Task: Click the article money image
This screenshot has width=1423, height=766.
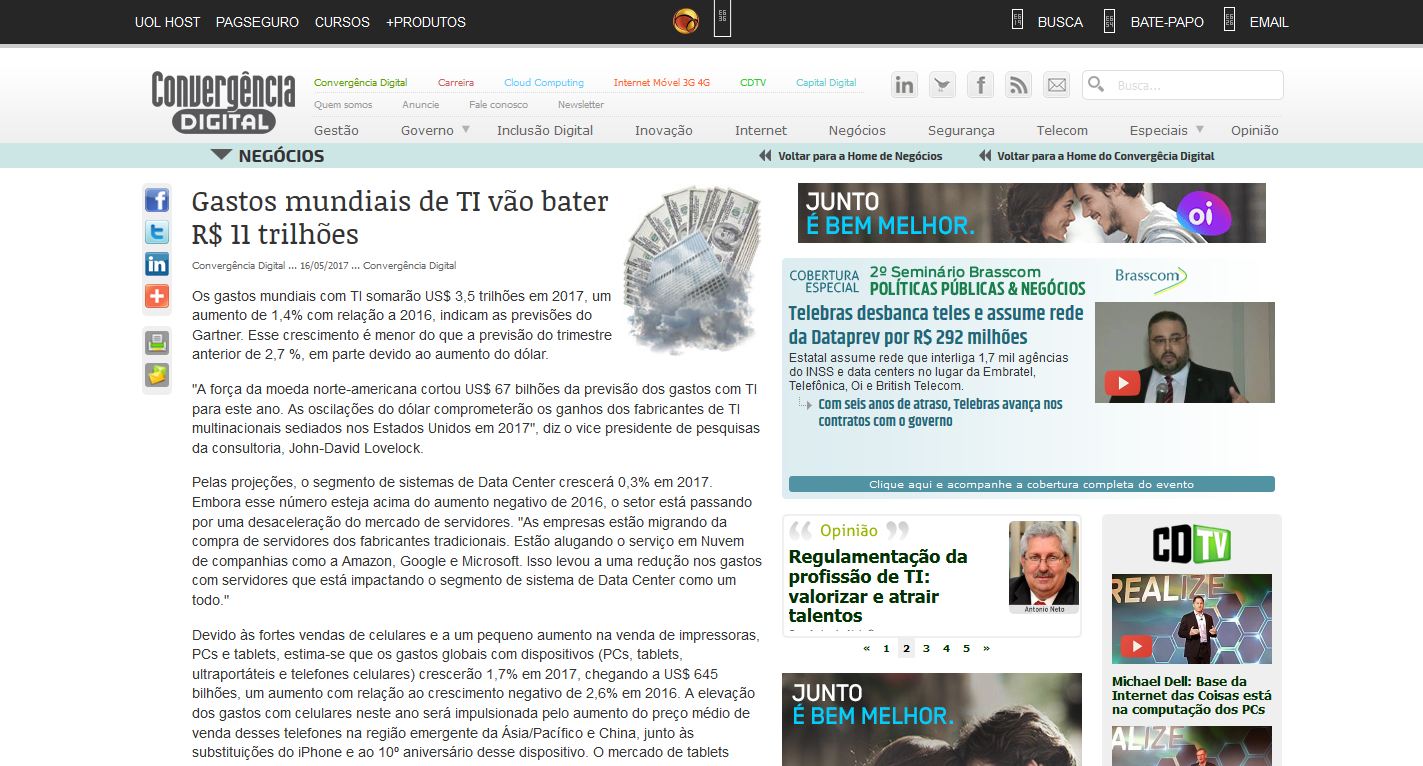Action: [692, 269]
